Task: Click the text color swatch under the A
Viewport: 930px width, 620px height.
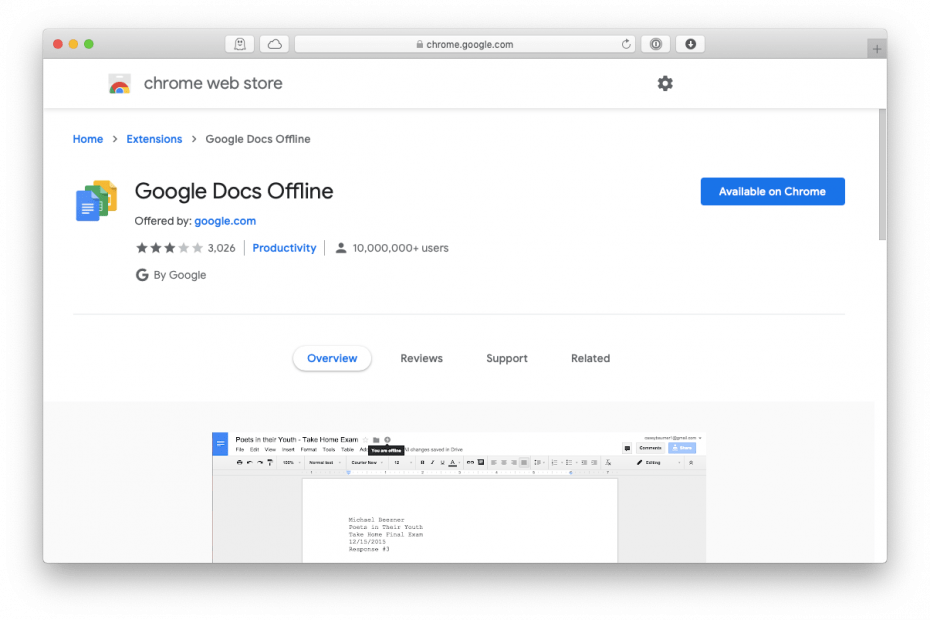Action: (x=453, y=464)
